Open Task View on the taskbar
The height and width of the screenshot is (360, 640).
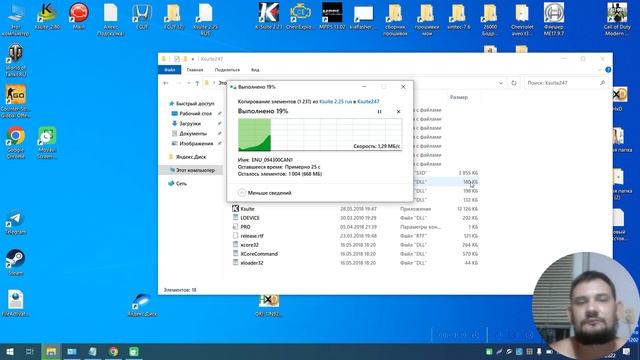(x=29, y=351)
